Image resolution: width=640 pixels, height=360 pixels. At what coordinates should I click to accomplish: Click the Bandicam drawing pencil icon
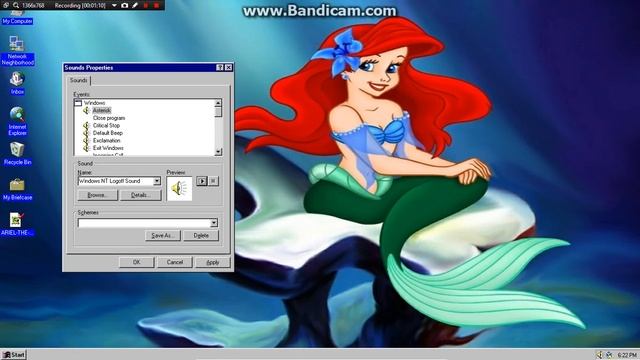[135, 5]
